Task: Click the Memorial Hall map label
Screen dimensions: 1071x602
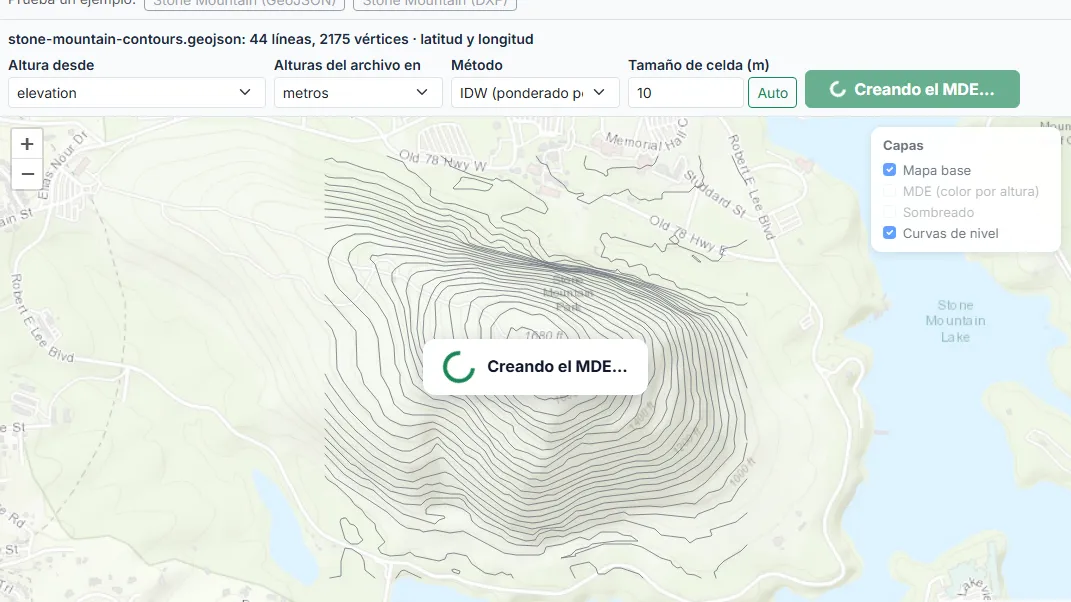Action: (x=645, y=137)
